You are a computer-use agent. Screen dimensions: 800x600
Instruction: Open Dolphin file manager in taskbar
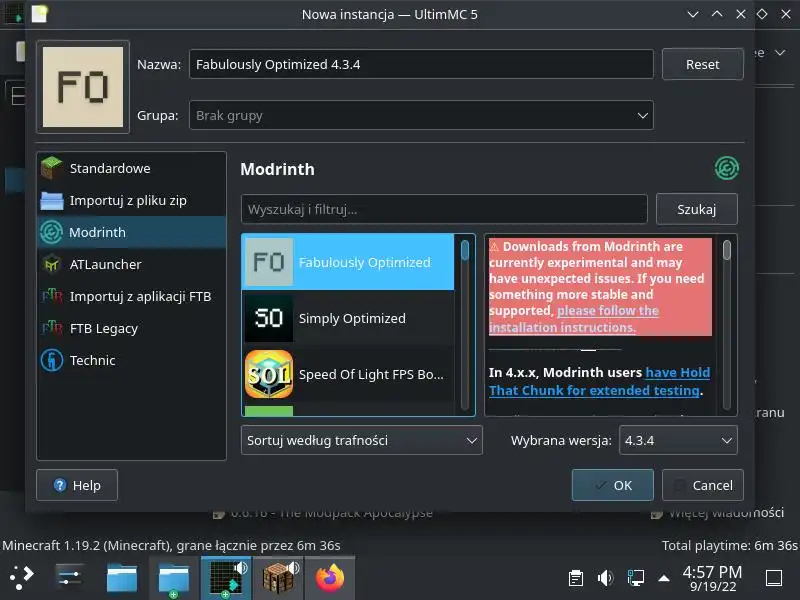click(x=122, y=578)
